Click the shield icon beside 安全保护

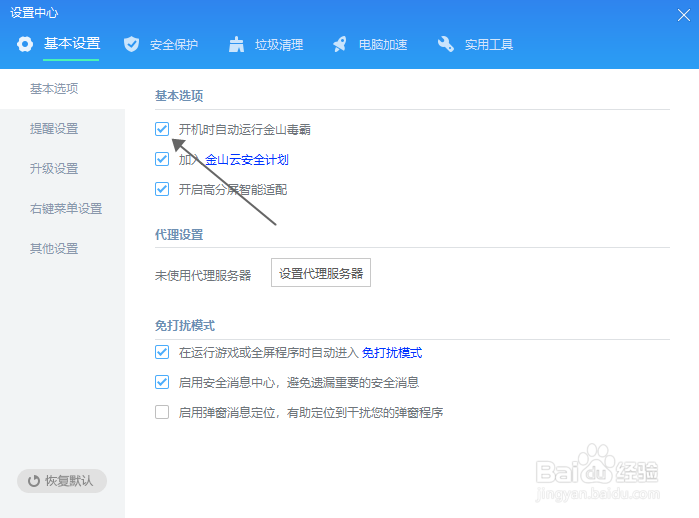[x=131, y=44]
